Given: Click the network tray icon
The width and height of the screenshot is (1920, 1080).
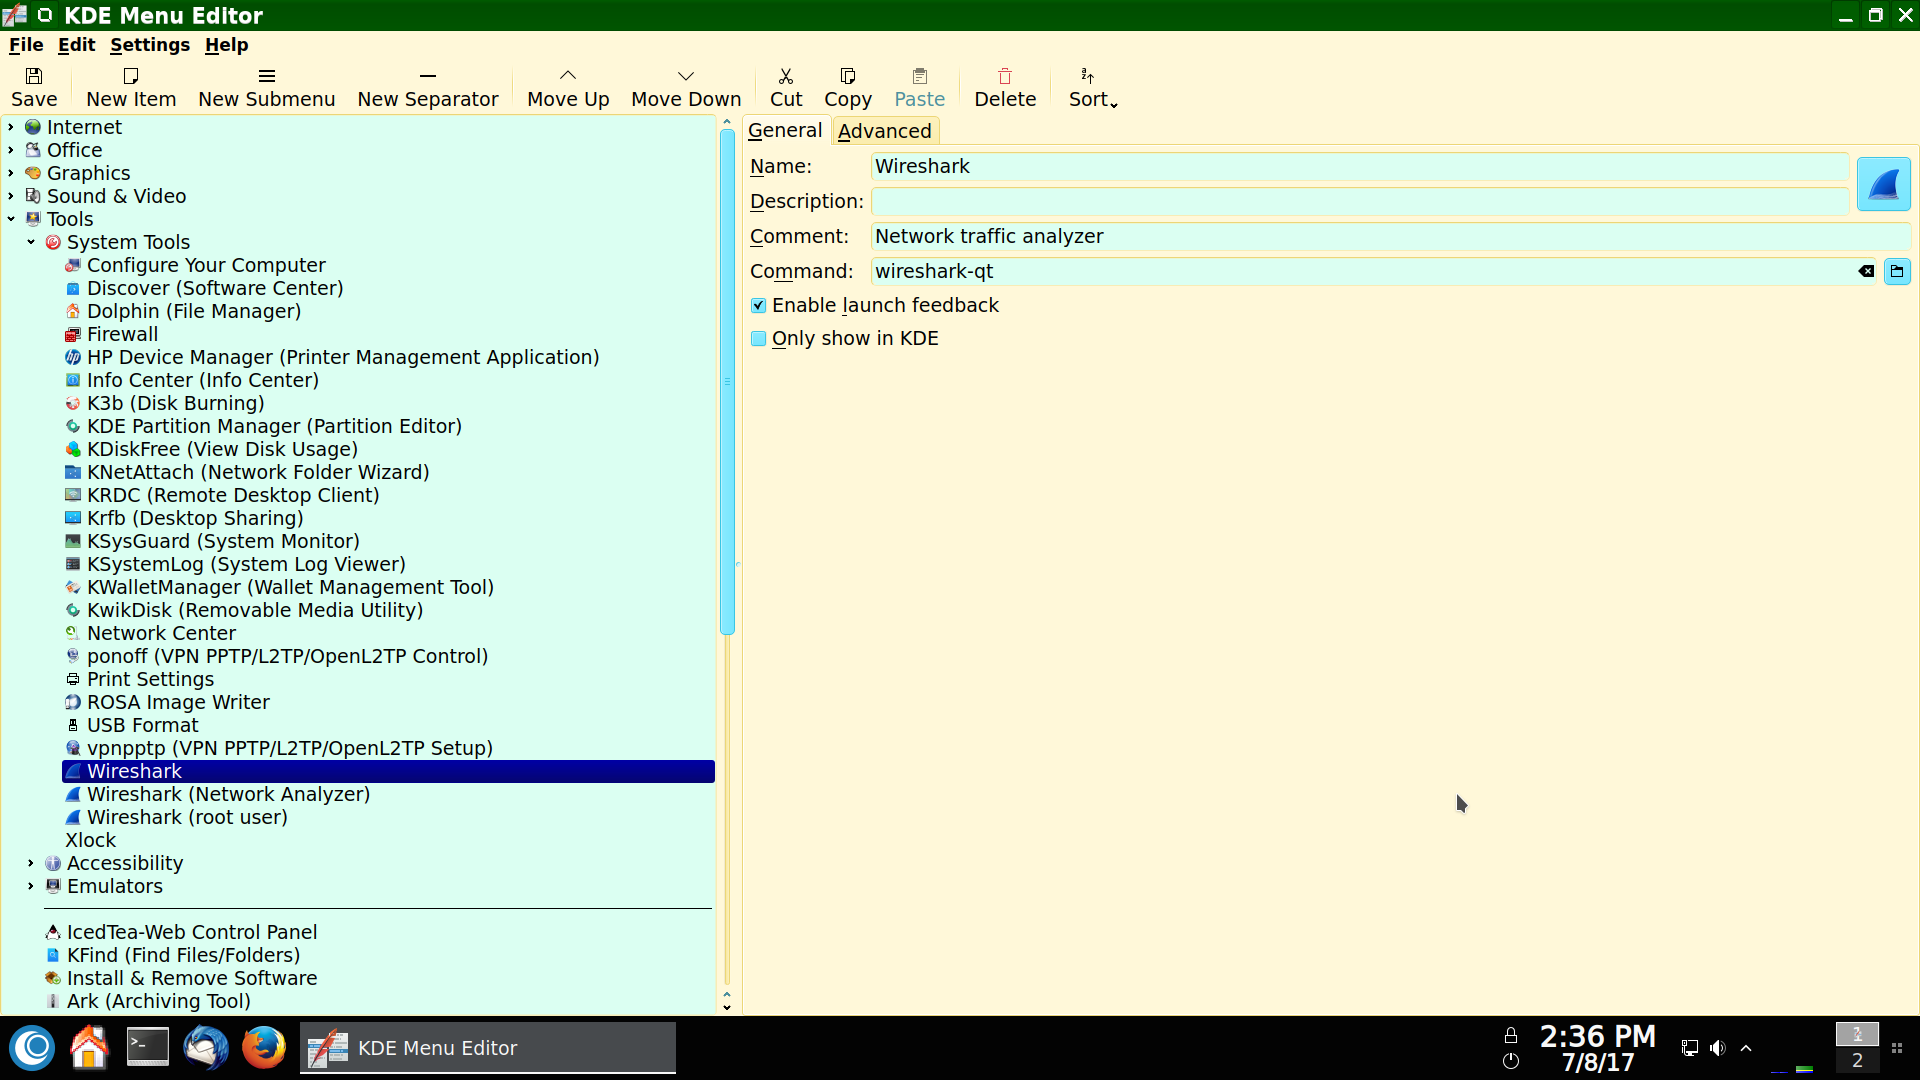Looking at the screenshot, I should pos(1690,1048).
